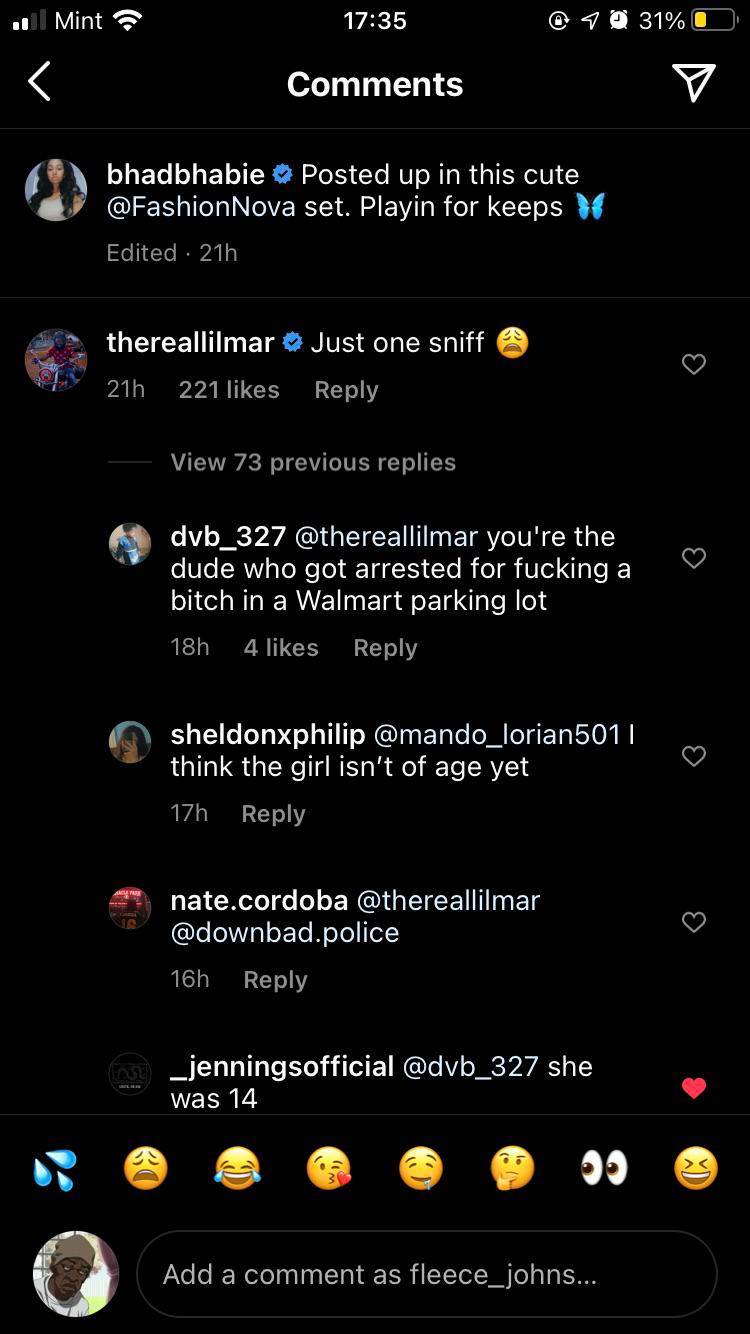Viewport: 750px width, 1334px height.
Task: Insert the eyes emoji
Action: 604,1168
